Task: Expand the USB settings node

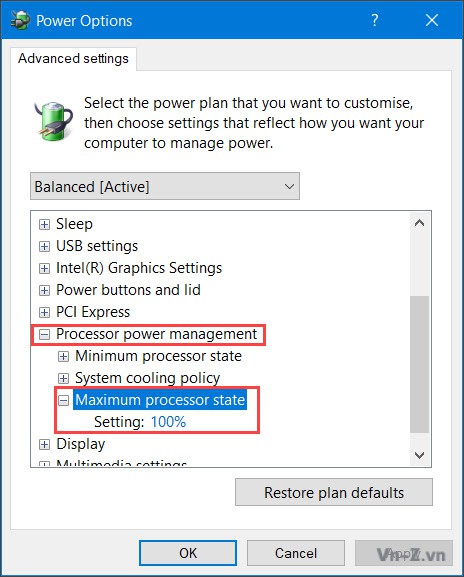Action: click(44, 246)
